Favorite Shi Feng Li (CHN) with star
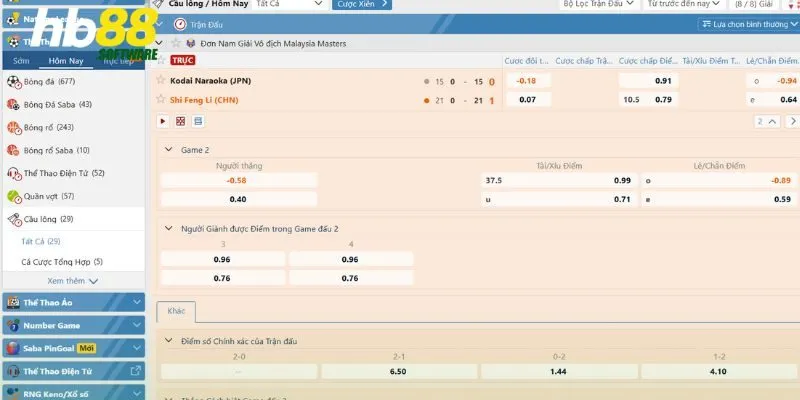The height and width of the screenshot is (400, 800). tap(161, 99)
